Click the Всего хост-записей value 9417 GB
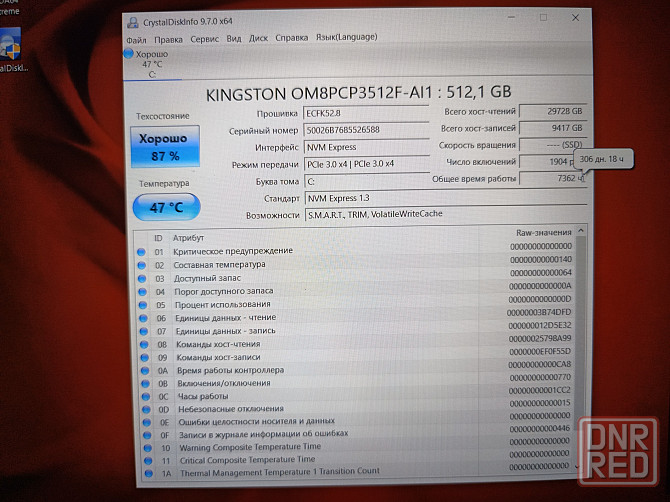The image size is (670, 502). 552,128
